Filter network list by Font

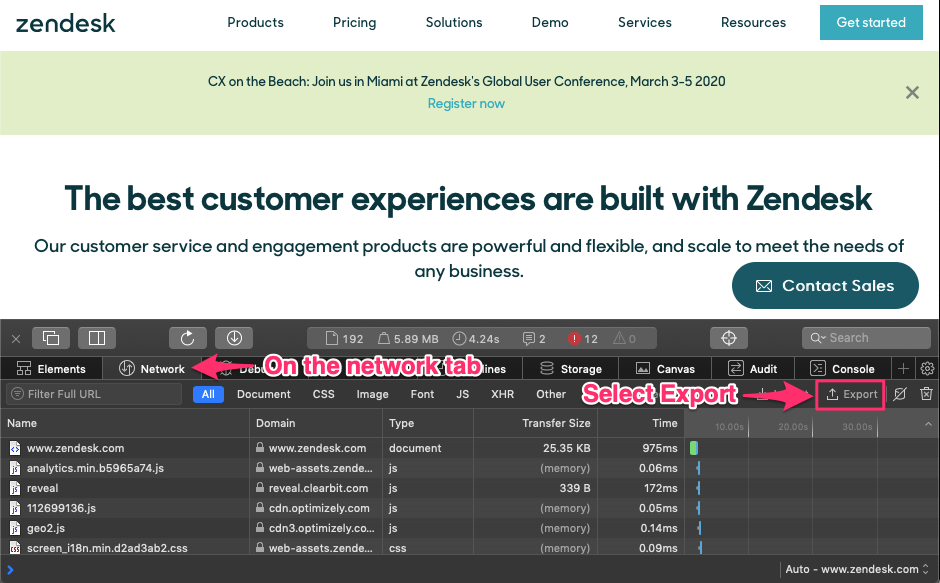(422, 394)
